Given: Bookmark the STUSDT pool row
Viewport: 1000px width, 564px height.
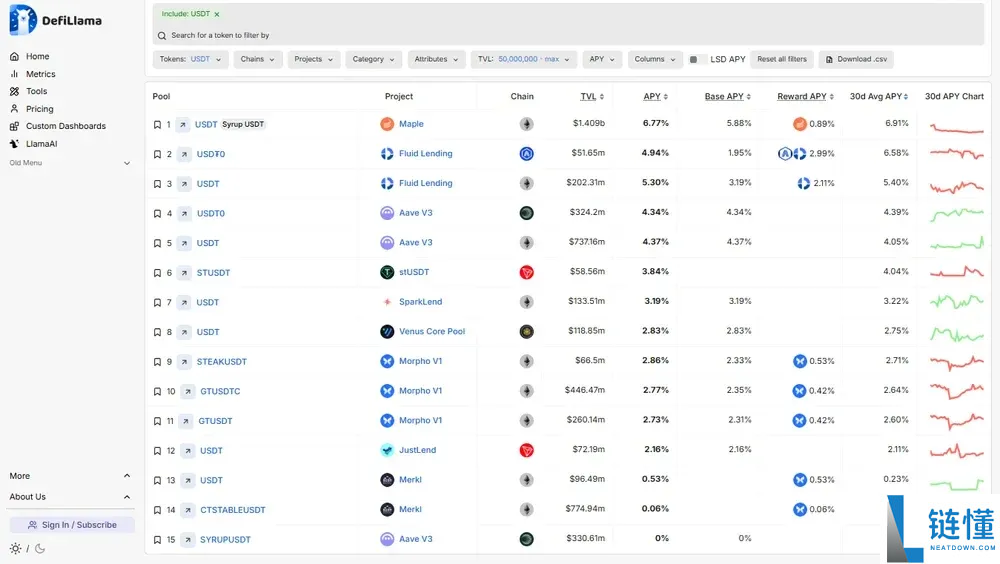Looking at the screenshot, I should point(157,272).
